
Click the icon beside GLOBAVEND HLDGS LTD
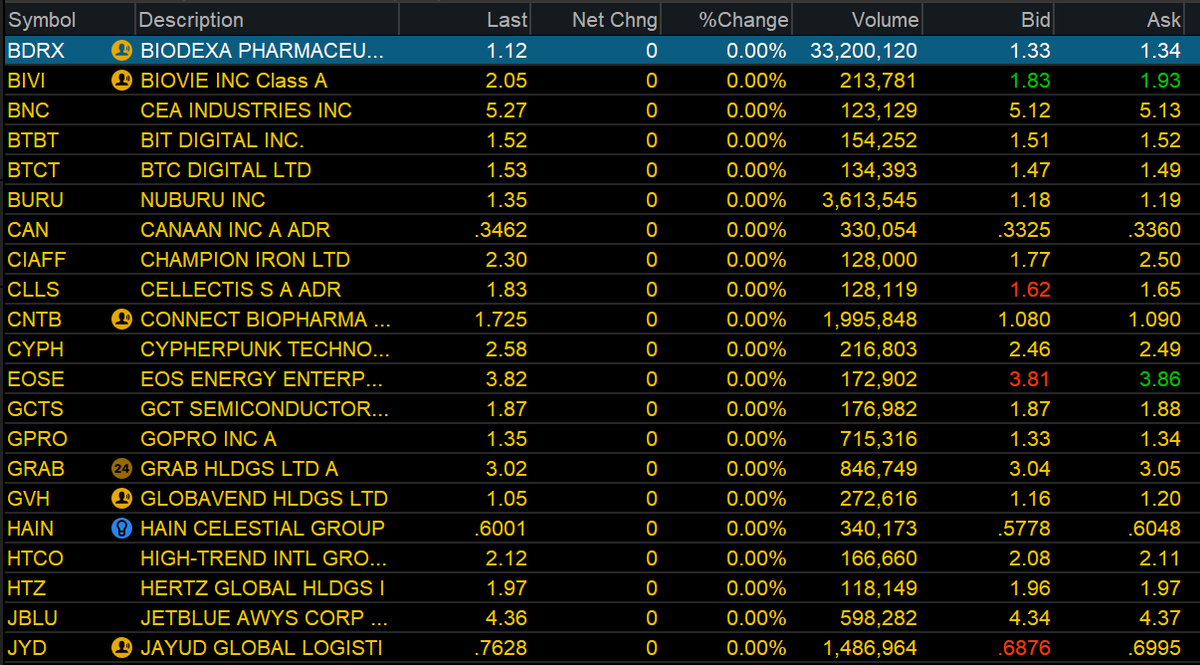click(121, 498)
